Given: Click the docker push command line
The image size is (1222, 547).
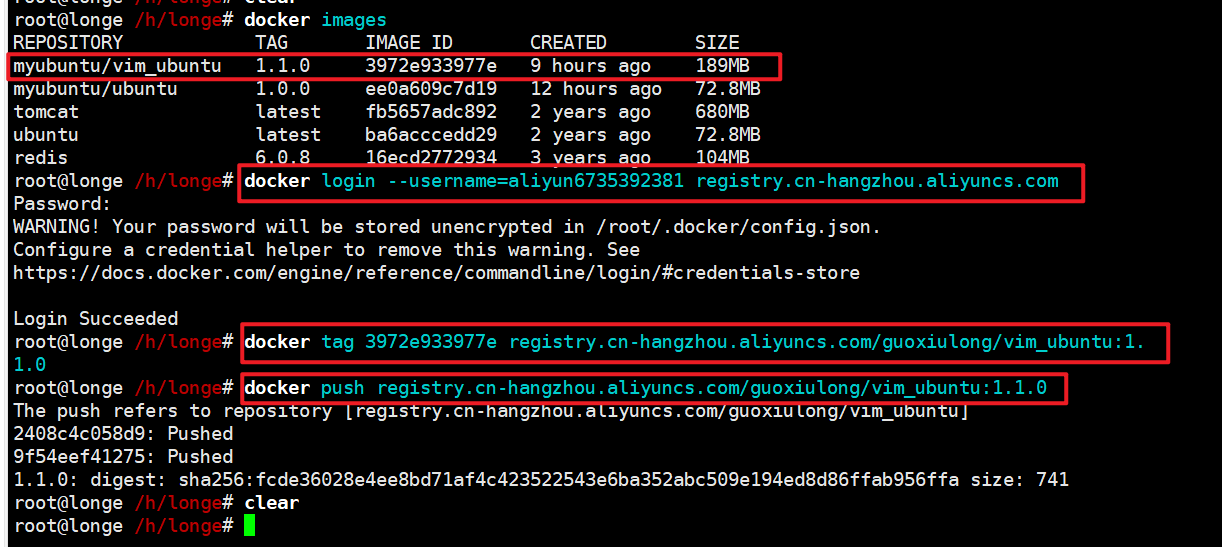Looking at the screenshot, I should (645, 388).
